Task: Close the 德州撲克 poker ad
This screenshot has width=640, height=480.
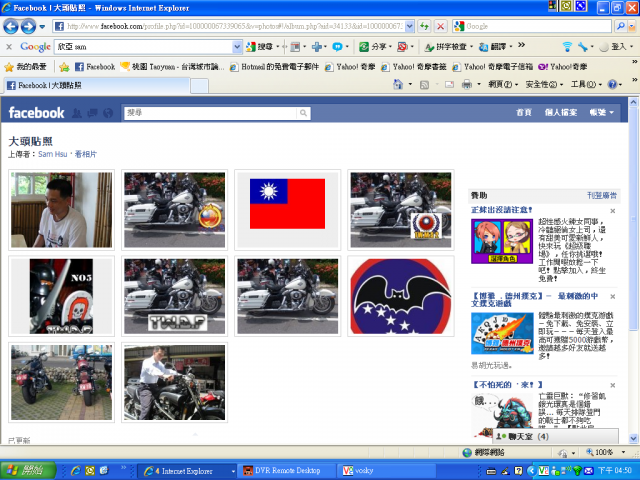Action: (x=612, y=297)
